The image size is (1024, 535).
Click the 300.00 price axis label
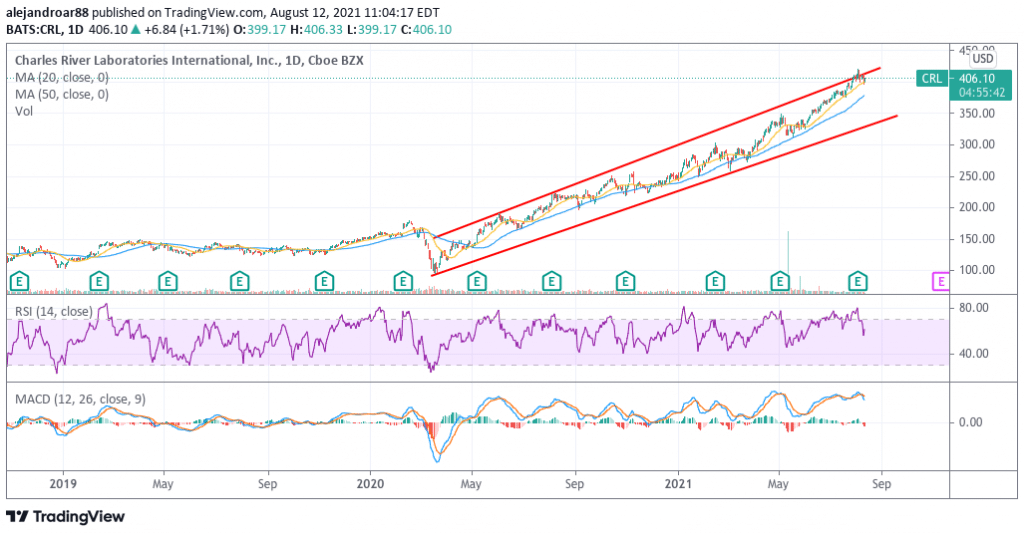pyautogui.click(x=976, y=144)
